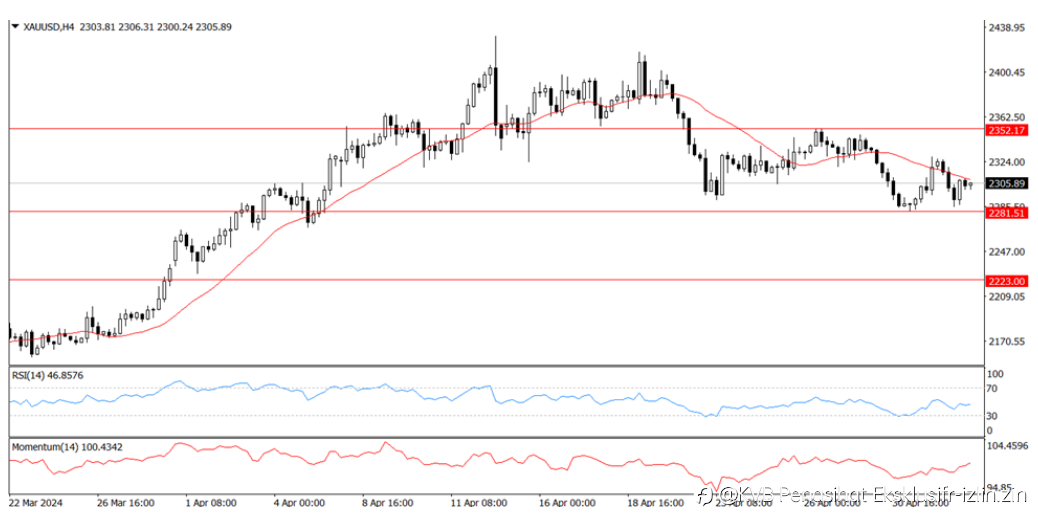Viewport: 1038px width, 529px height.
Task: Click the Momentum(14) 100.4342 indicator label
Action: click(x=67, y=447)
